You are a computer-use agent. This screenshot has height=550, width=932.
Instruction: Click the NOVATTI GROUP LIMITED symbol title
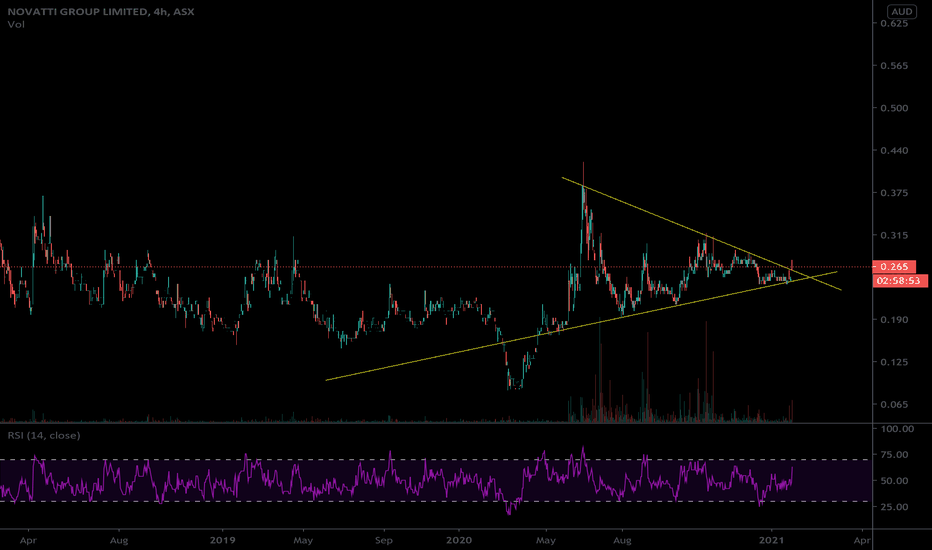(101, 11)
